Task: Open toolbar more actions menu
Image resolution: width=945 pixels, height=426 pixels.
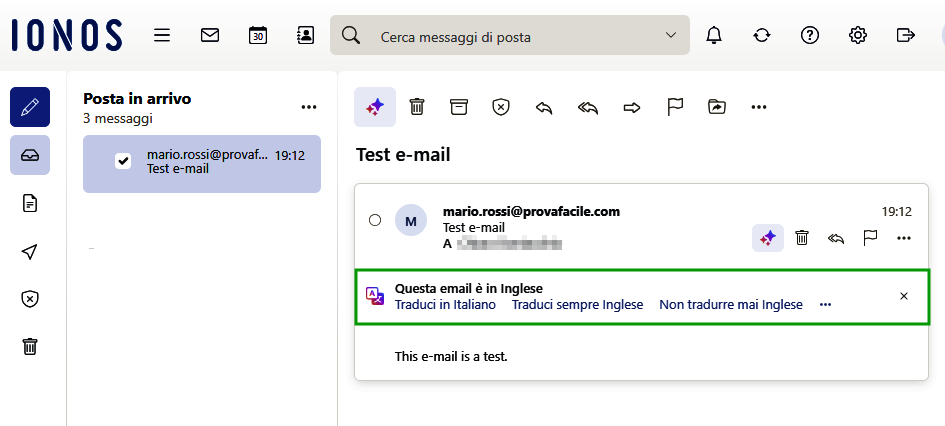Action: 759,107
